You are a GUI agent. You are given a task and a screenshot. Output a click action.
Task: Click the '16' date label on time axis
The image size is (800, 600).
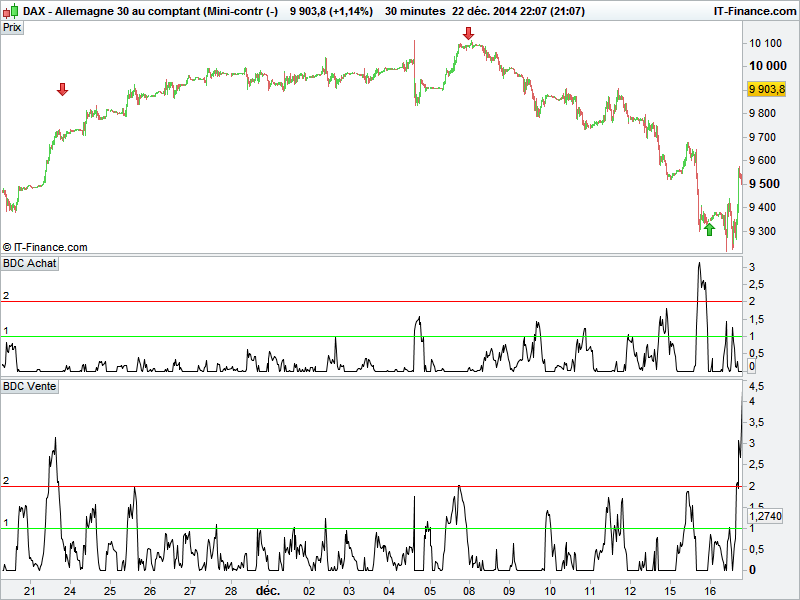click(x=710, y=591)
